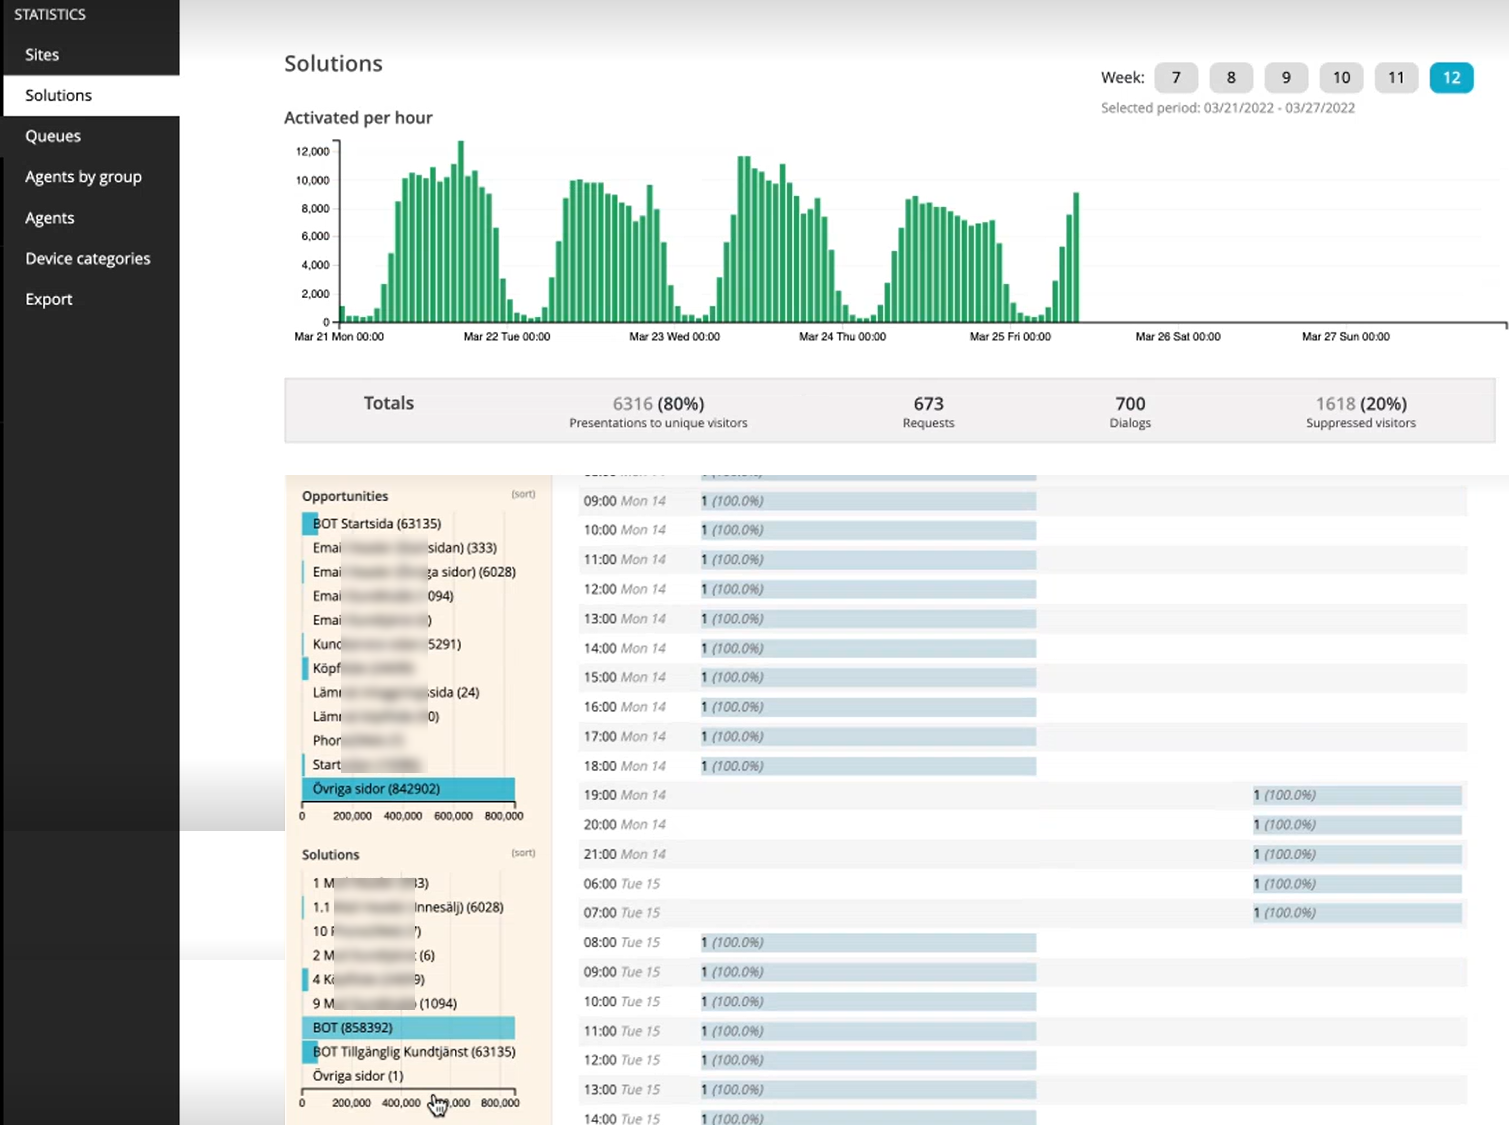
Task: Click the 19:00 Mon 14 right-side bar
Action: click(1356, 796)
